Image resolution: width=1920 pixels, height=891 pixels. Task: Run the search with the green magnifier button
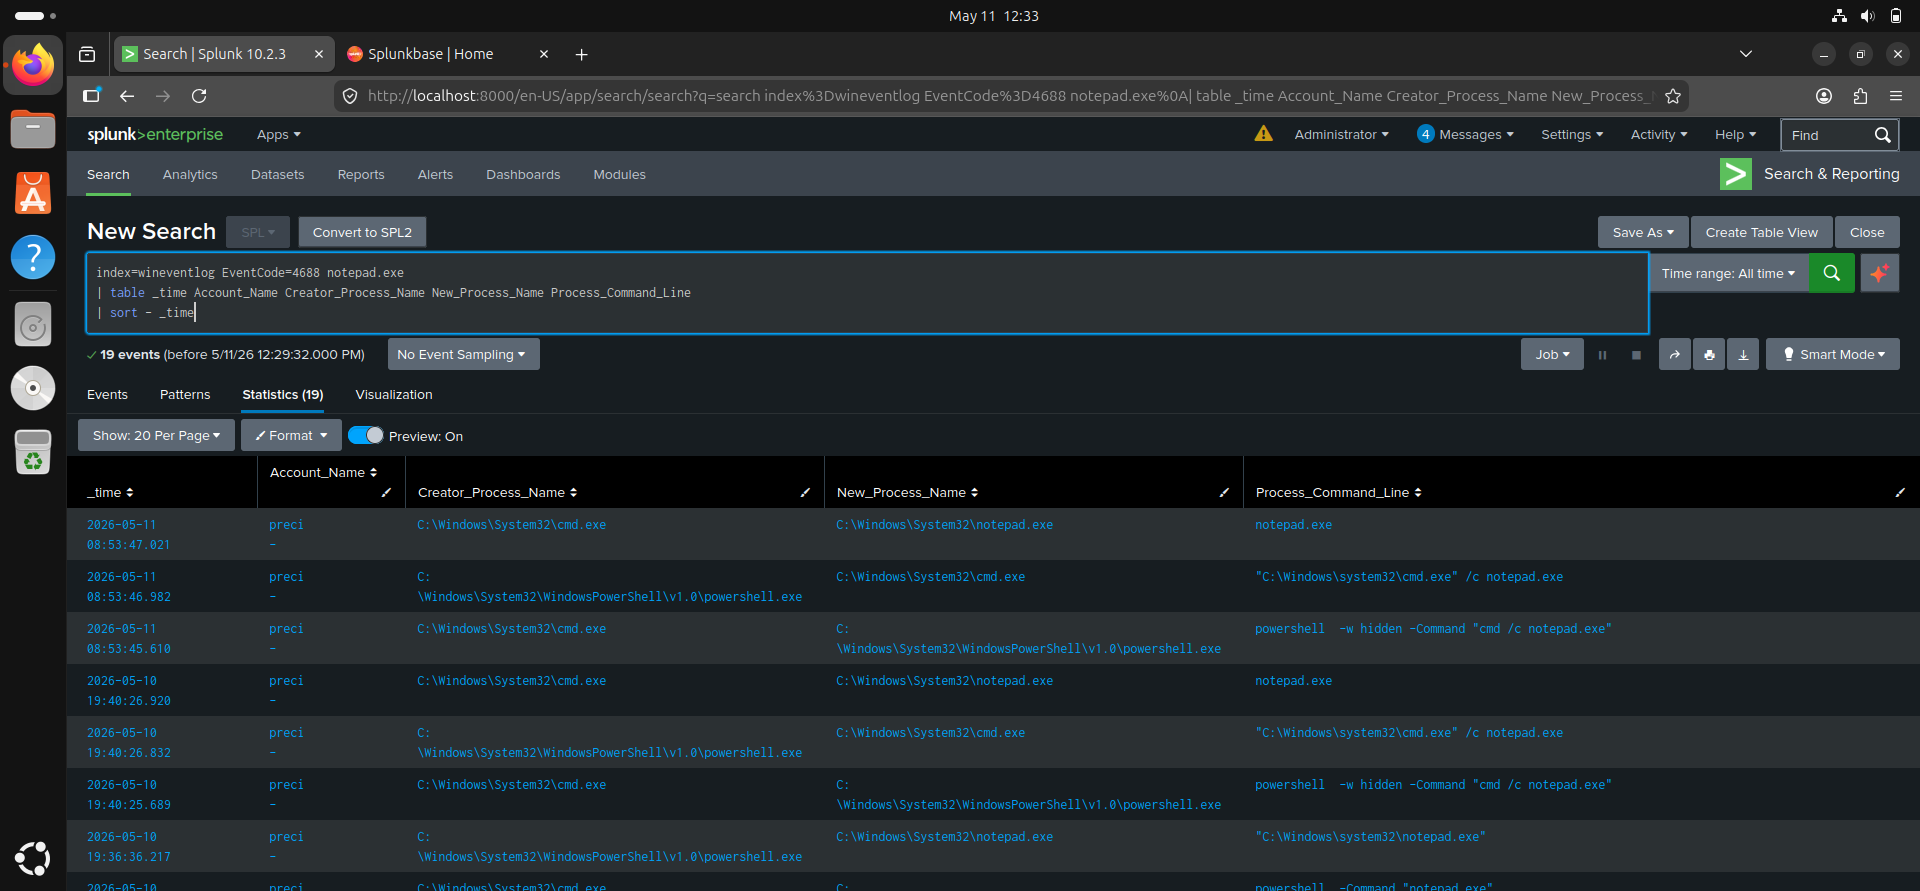[x=1832, y=273]
